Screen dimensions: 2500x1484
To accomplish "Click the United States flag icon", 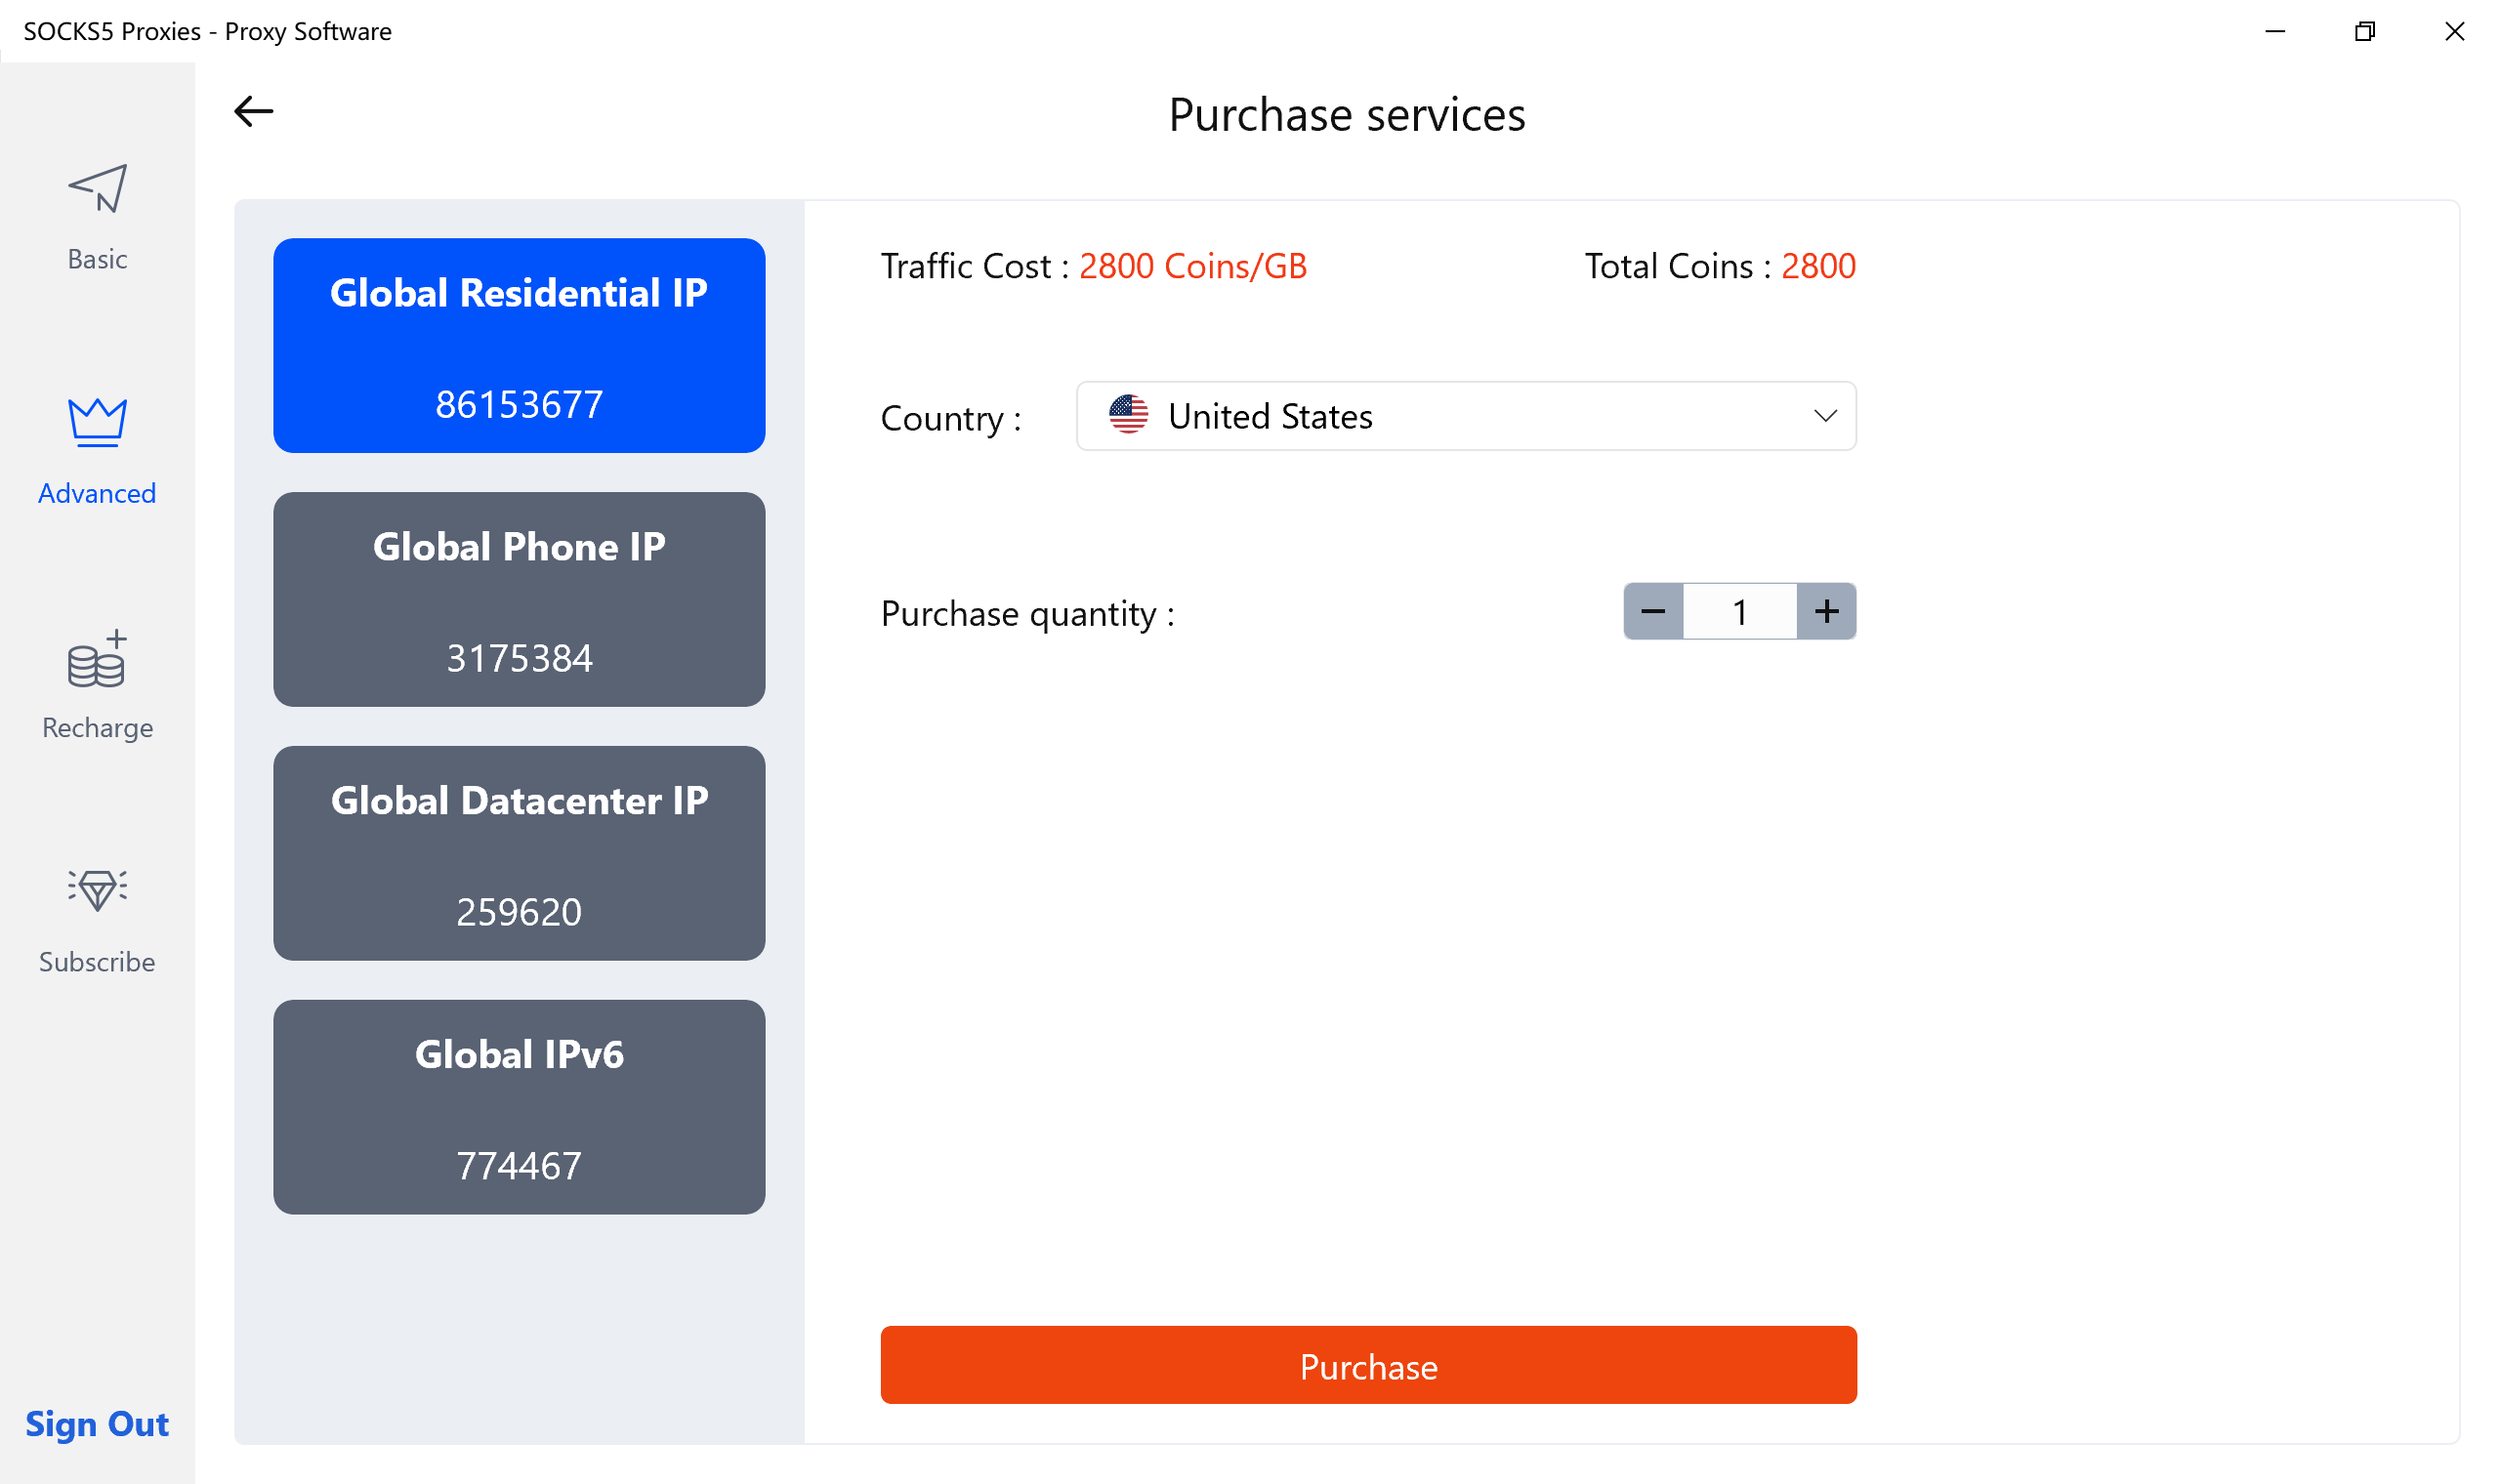I will (x=1128, y=416).
